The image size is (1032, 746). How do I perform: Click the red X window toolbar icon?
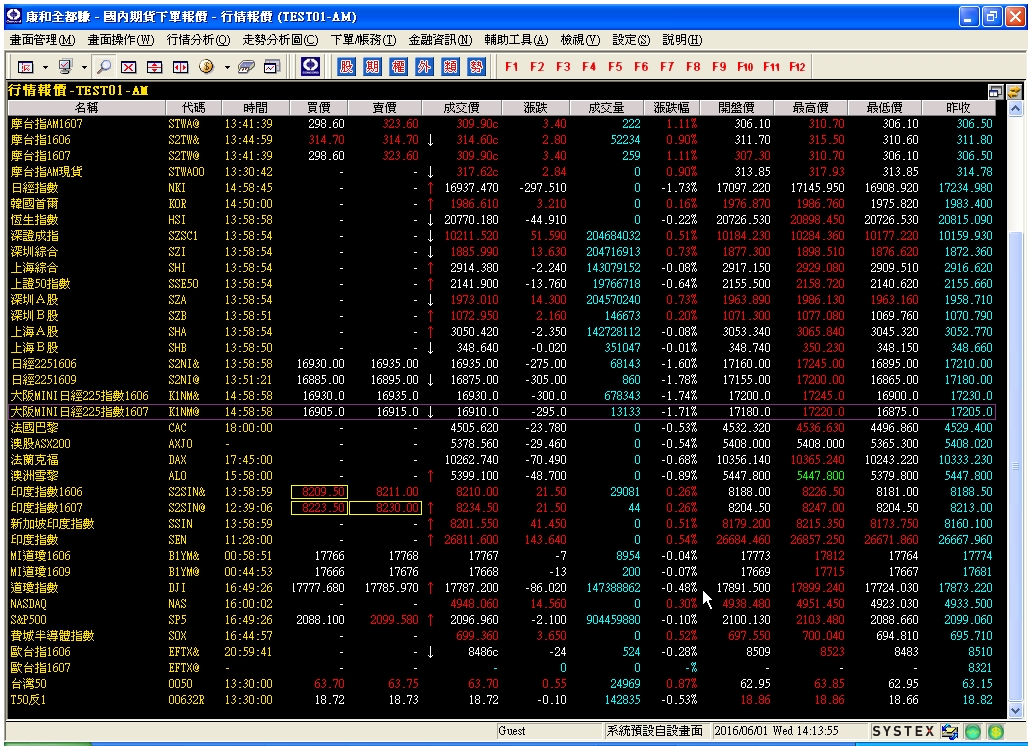coord(128,67)
